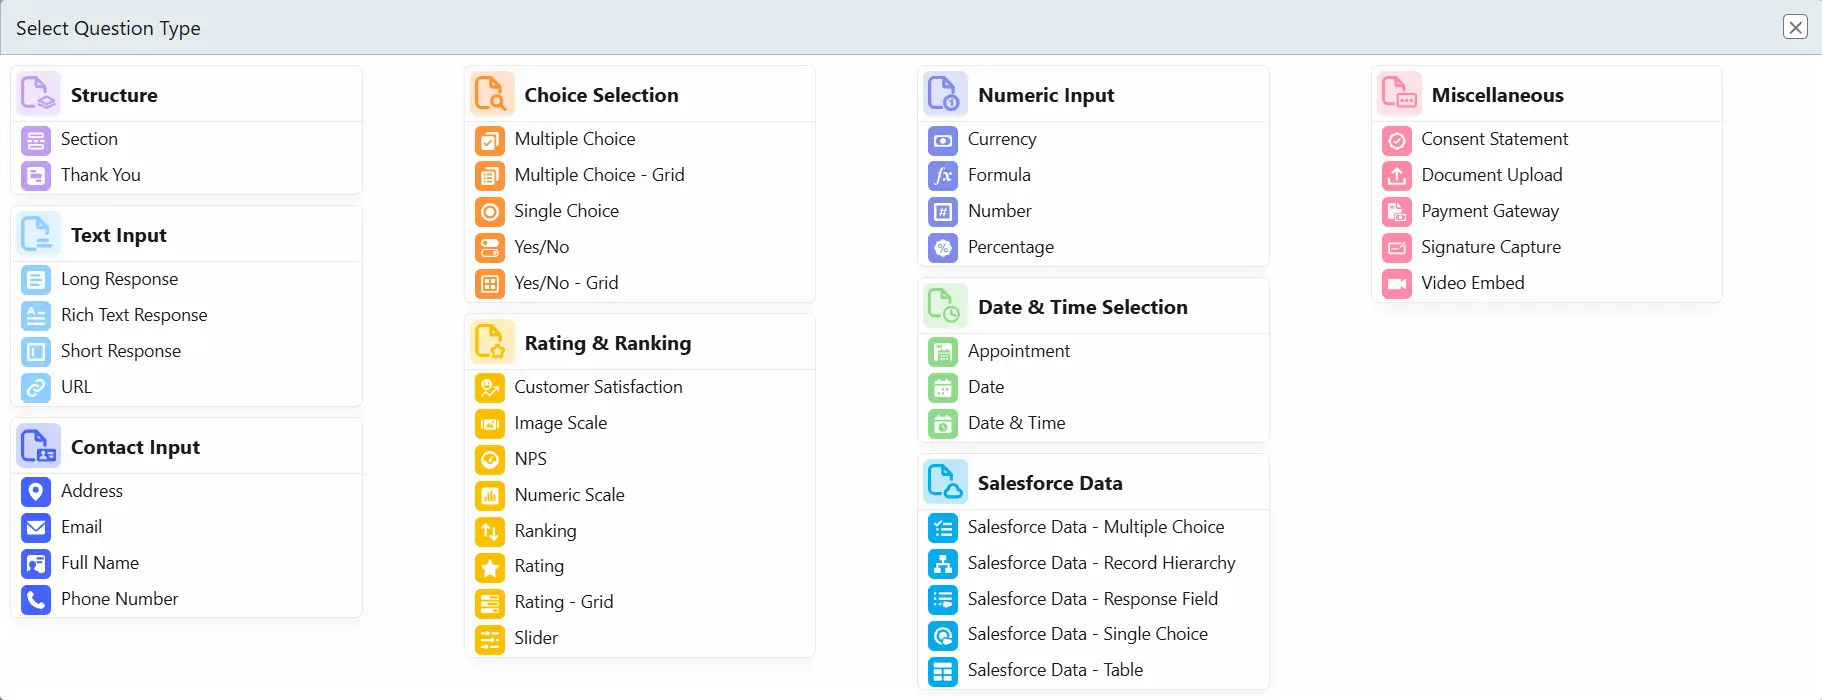Pick the Slider question type
Screen dimensions: 1822x700
pos(535,638)
